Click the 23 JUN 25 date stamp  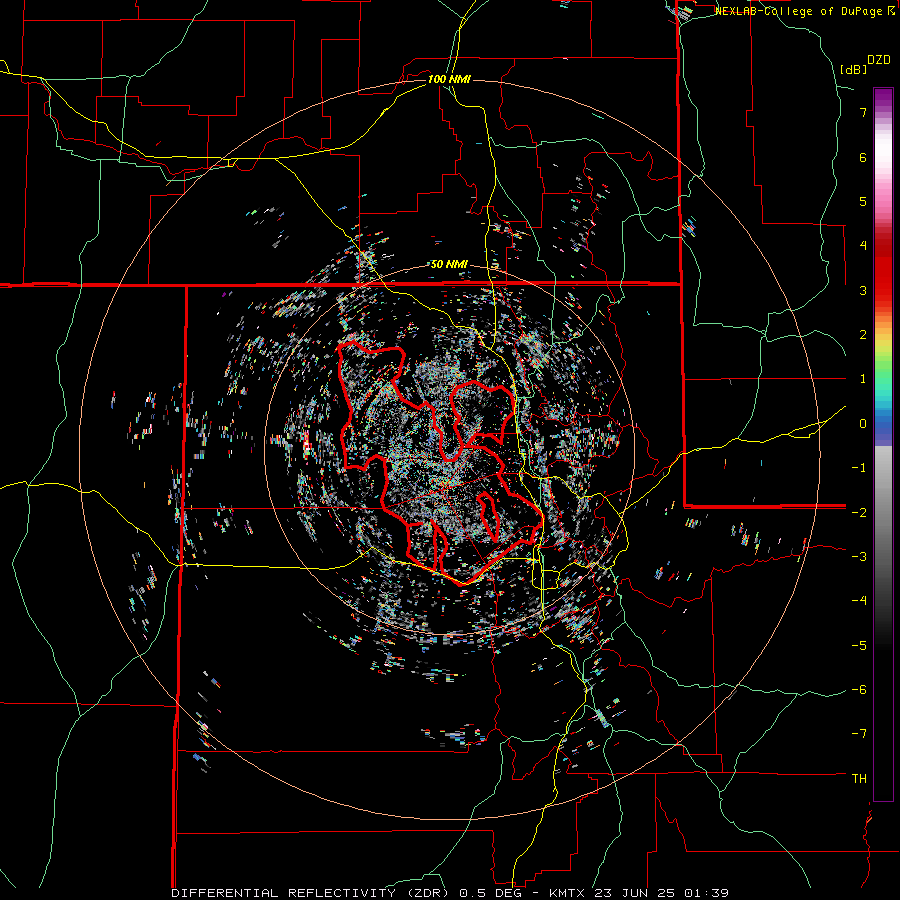coord(637,893)
